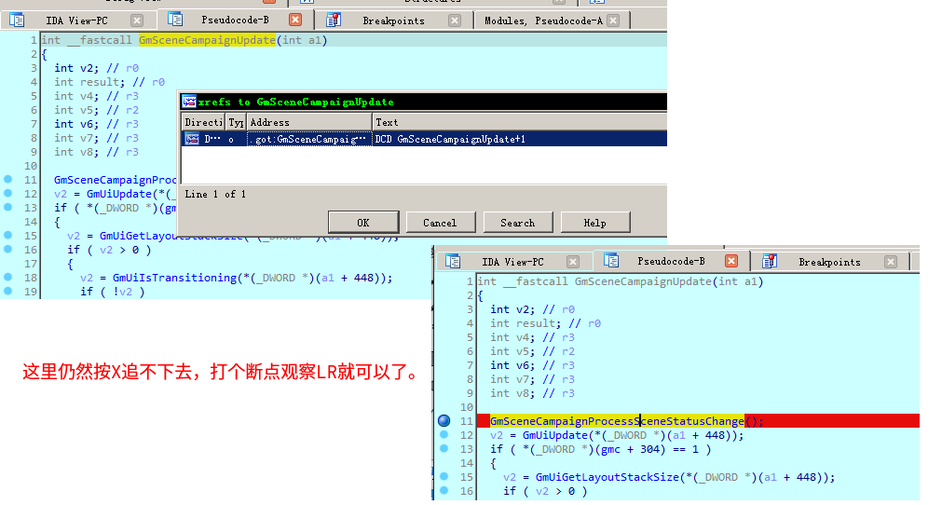Toggle breakpoint dot on line 16 in upper window
This screenshot has width=942, height=505.
[x=8, y=249]
